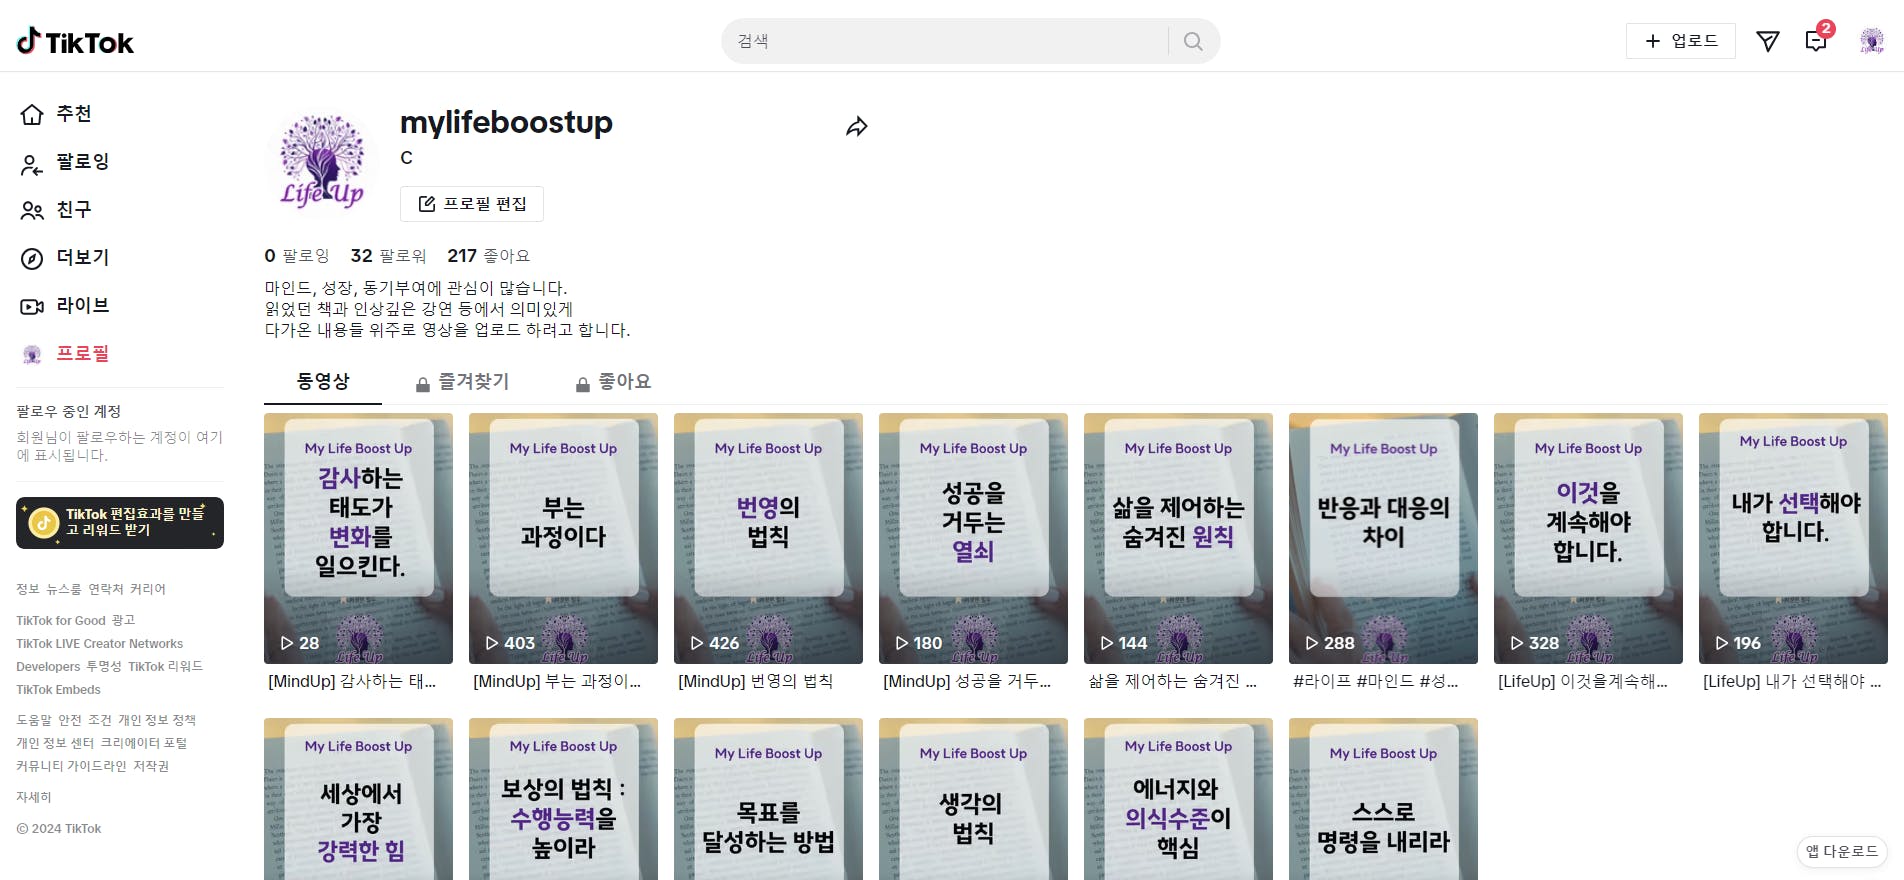Click the TikTok Embeds footer link
Screen dimensions: 1904x880
click(58, 690)
